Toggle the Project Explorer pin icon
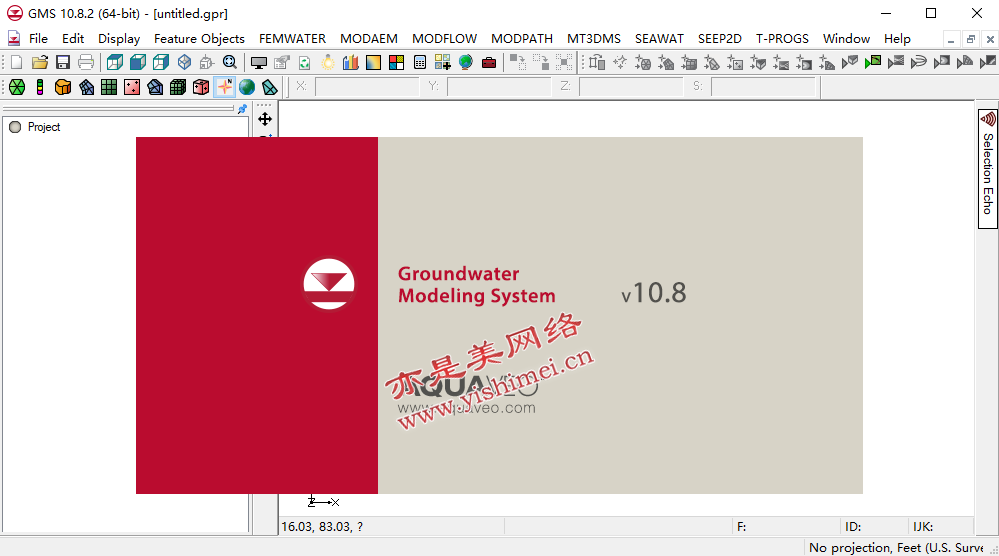 click(242, 109)
